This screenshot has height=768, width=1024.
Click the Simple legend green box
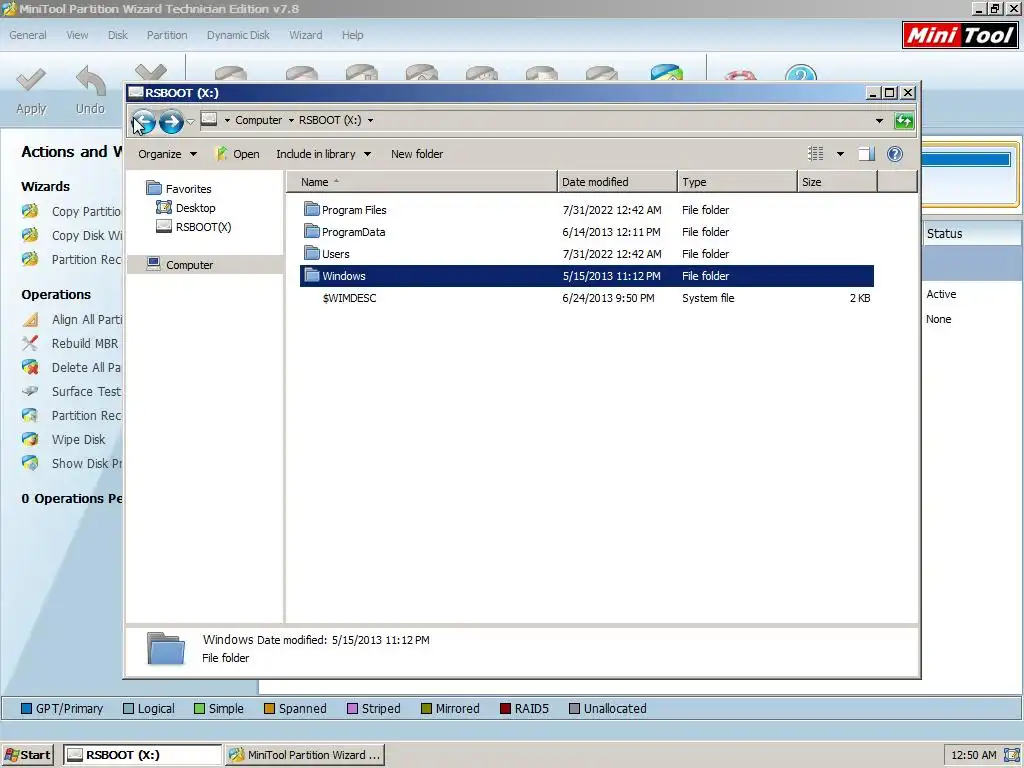[x=200, y=709]
